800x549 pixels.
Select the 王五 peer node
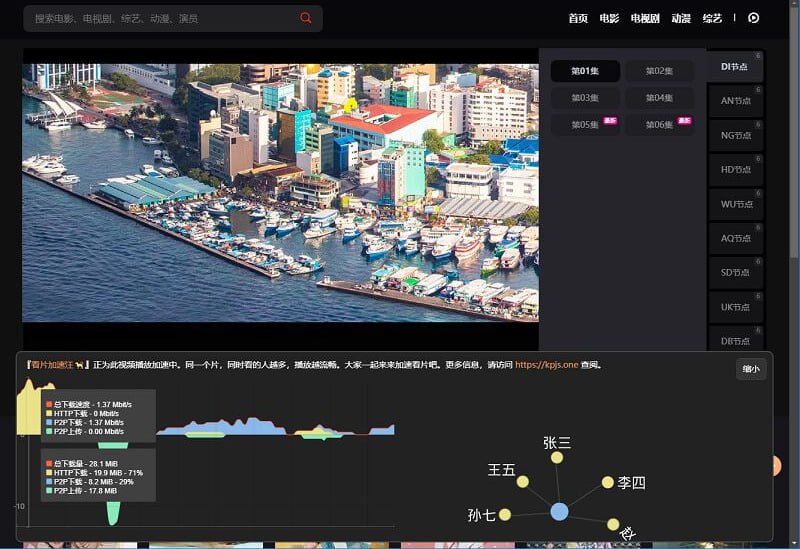(522, 482)
